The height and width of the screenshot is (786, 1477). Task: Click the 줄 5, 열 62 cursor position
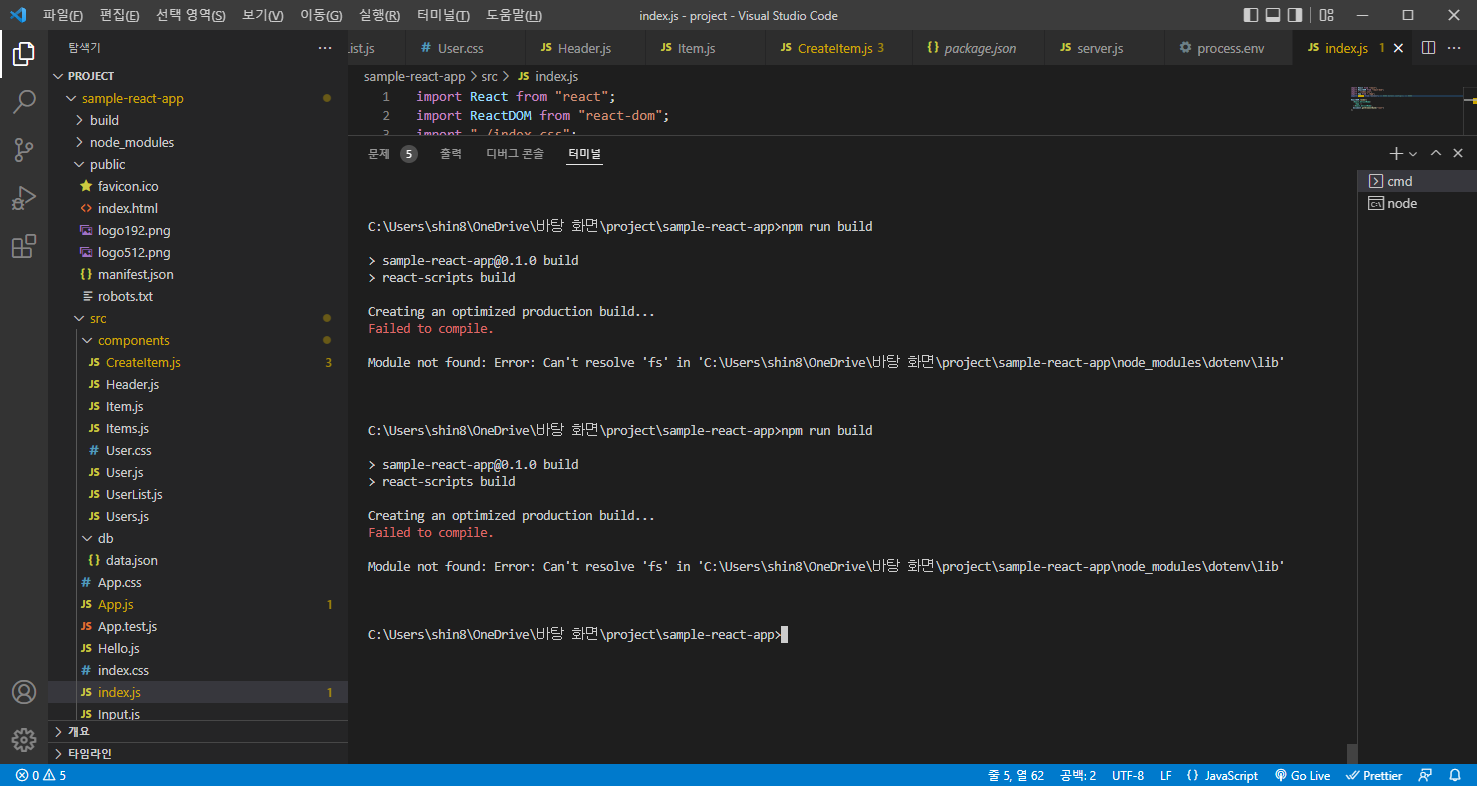(x=1016, y=775)
